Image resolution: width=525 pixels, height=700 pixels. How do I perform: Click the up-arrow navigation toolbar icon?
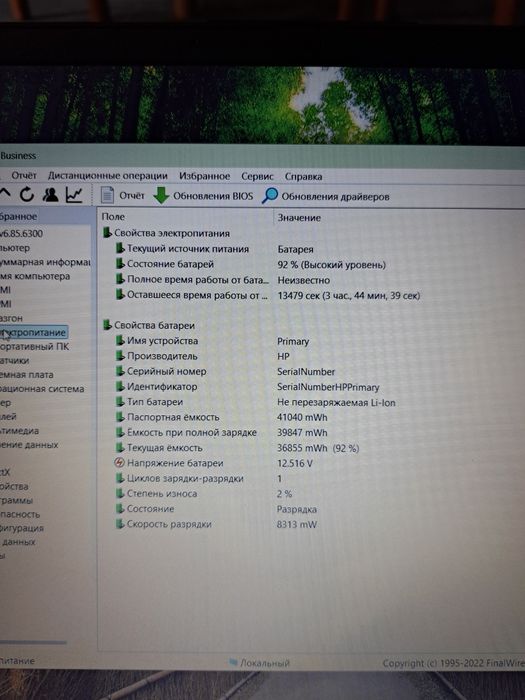click(5, 194)
